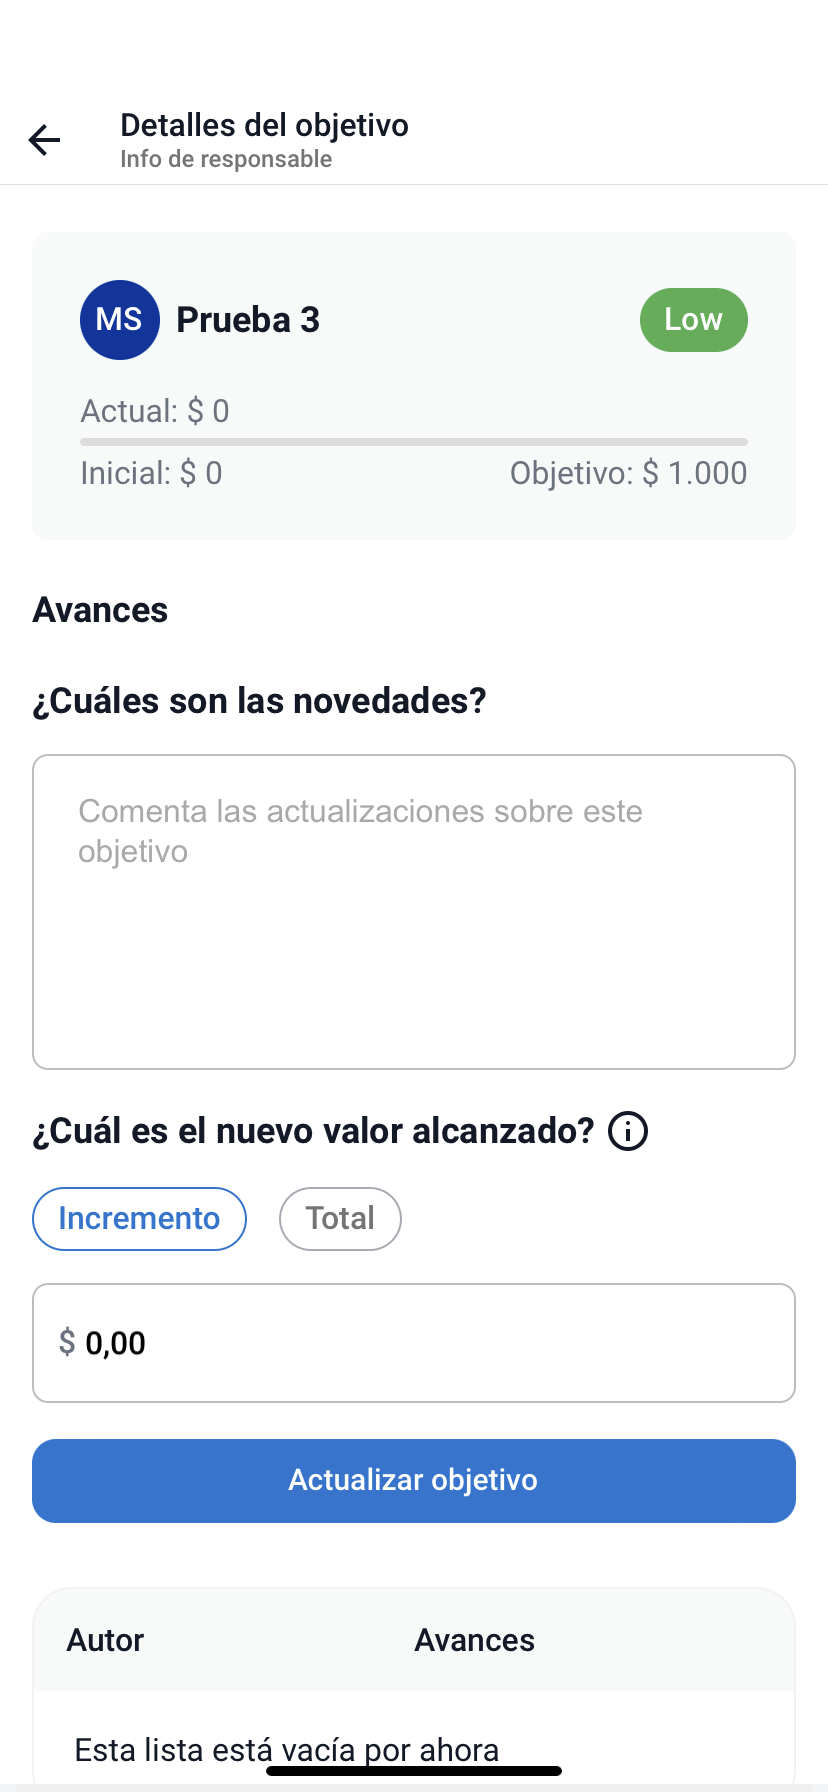Tap the empty list message row
The width and height of the screenshot is (828, 1792).
click(x=286, y=1750)
